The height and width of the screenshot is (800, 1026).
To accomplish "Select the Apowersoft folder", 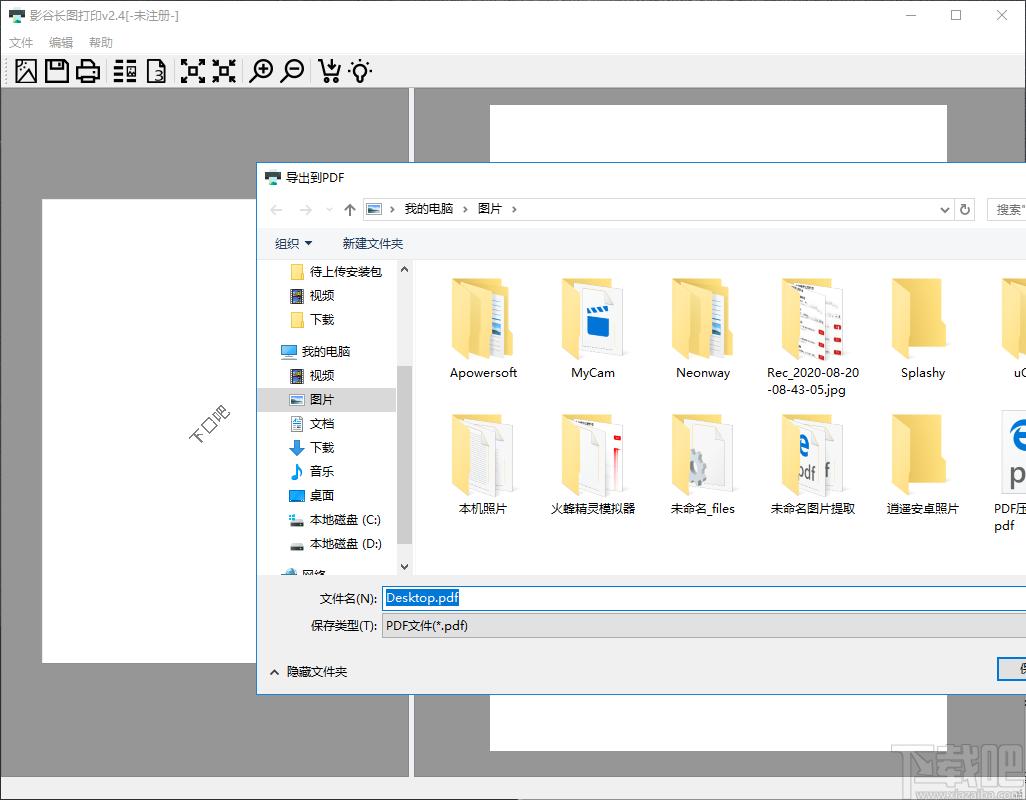I will click(483, 329).
